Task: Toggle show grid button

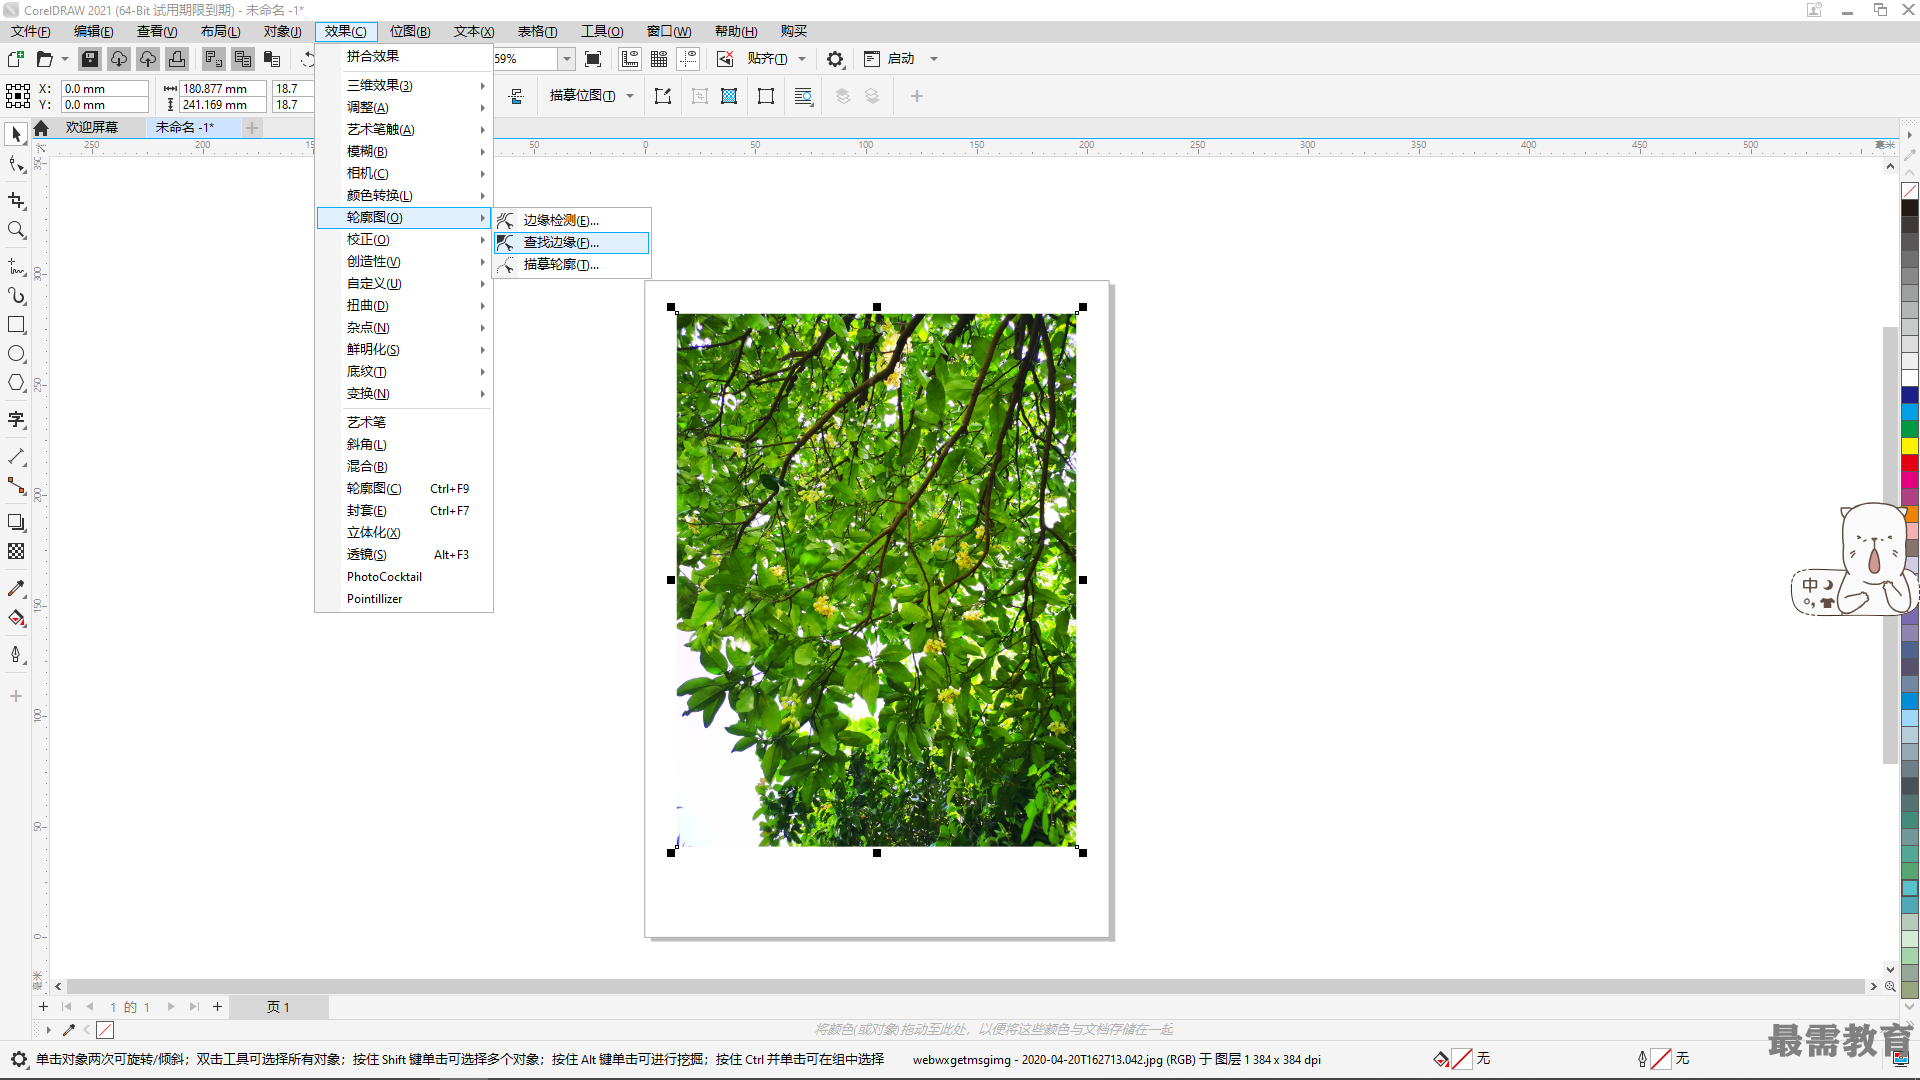Action: click(x=659, y=59)
